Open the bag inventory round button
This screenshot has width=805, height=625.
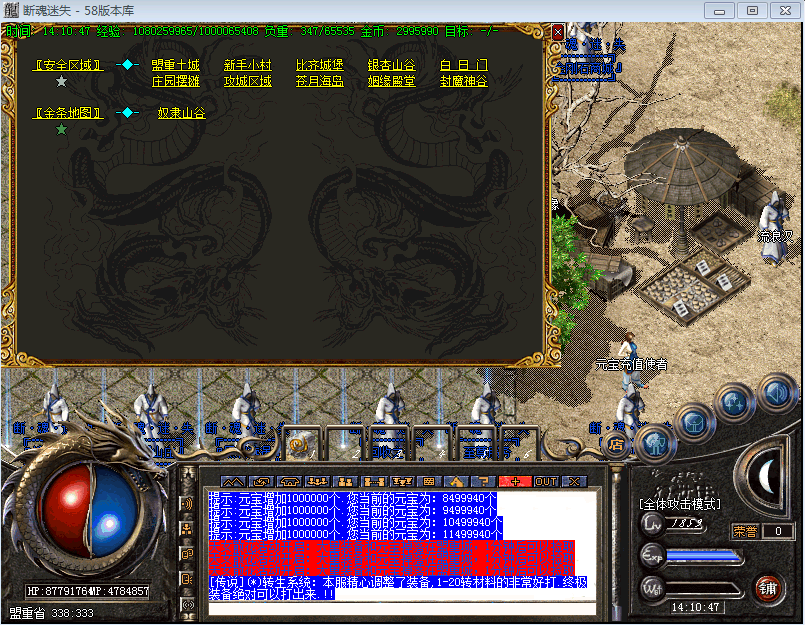pos(695,424)
